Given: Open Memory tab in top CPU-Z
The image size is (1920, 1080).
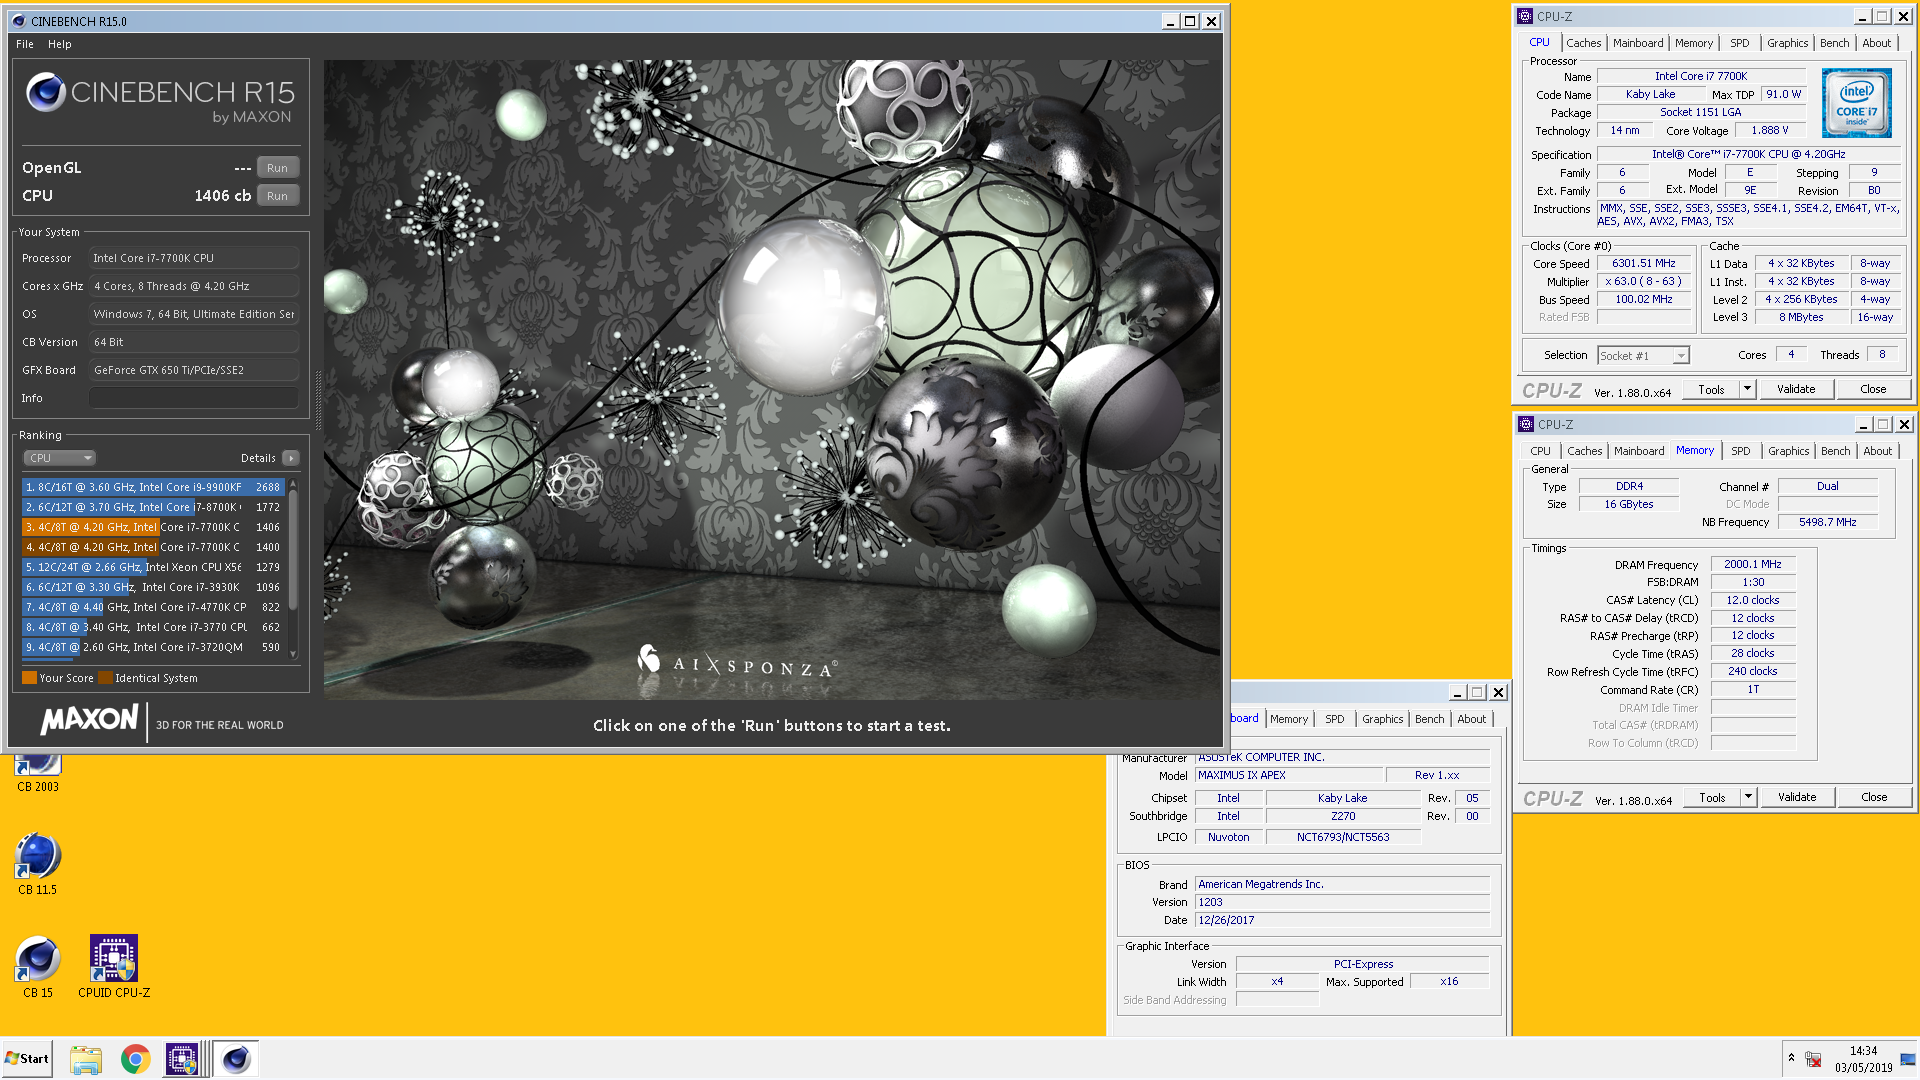Looking at the screenshot, I should pos(1694,43).
